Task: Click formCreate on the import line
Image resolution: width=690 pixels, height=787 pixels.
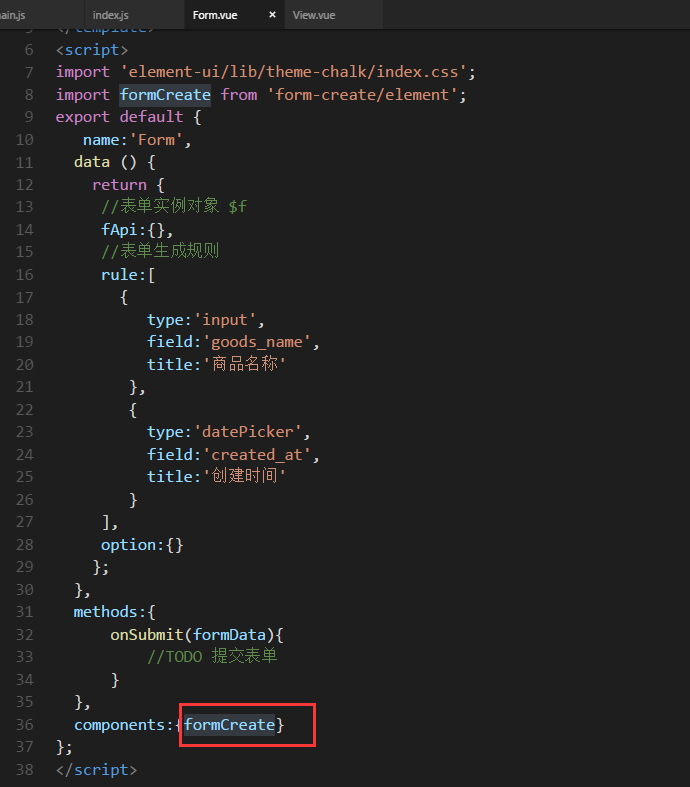Action: click(x=165, y=95)
